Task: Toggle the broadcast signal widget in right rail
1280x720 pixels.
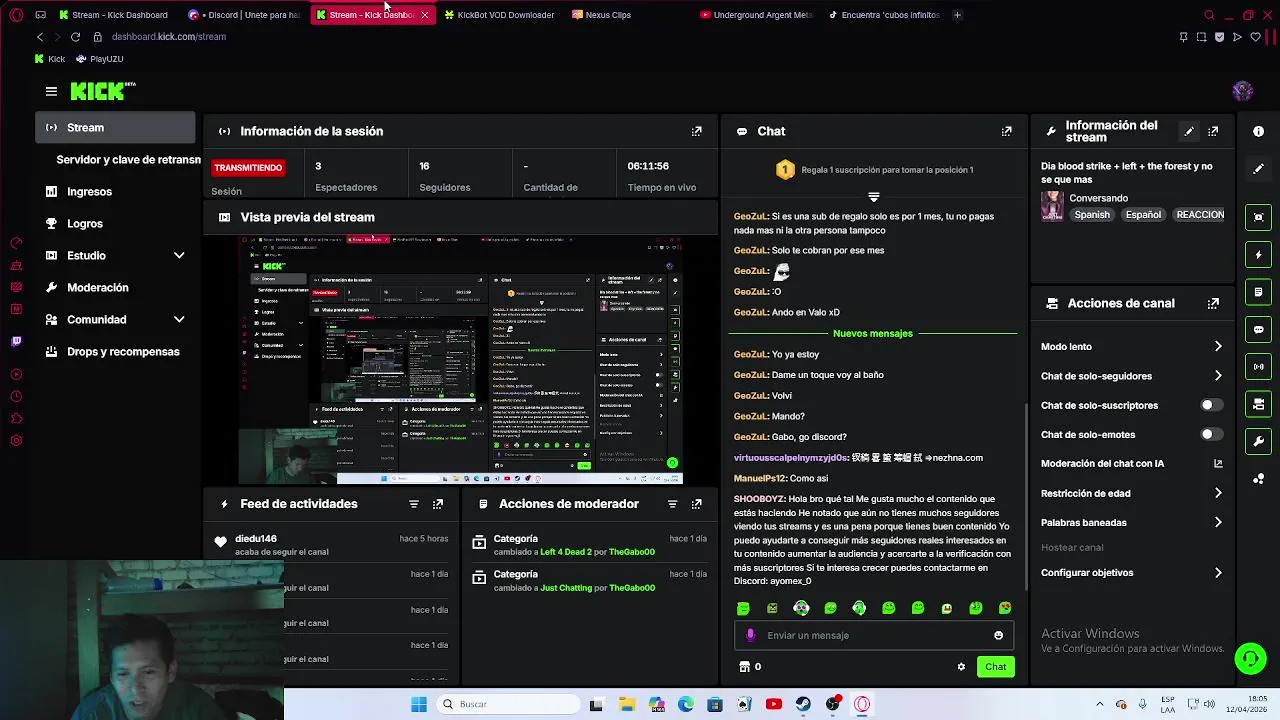Action: [1258, 366]
